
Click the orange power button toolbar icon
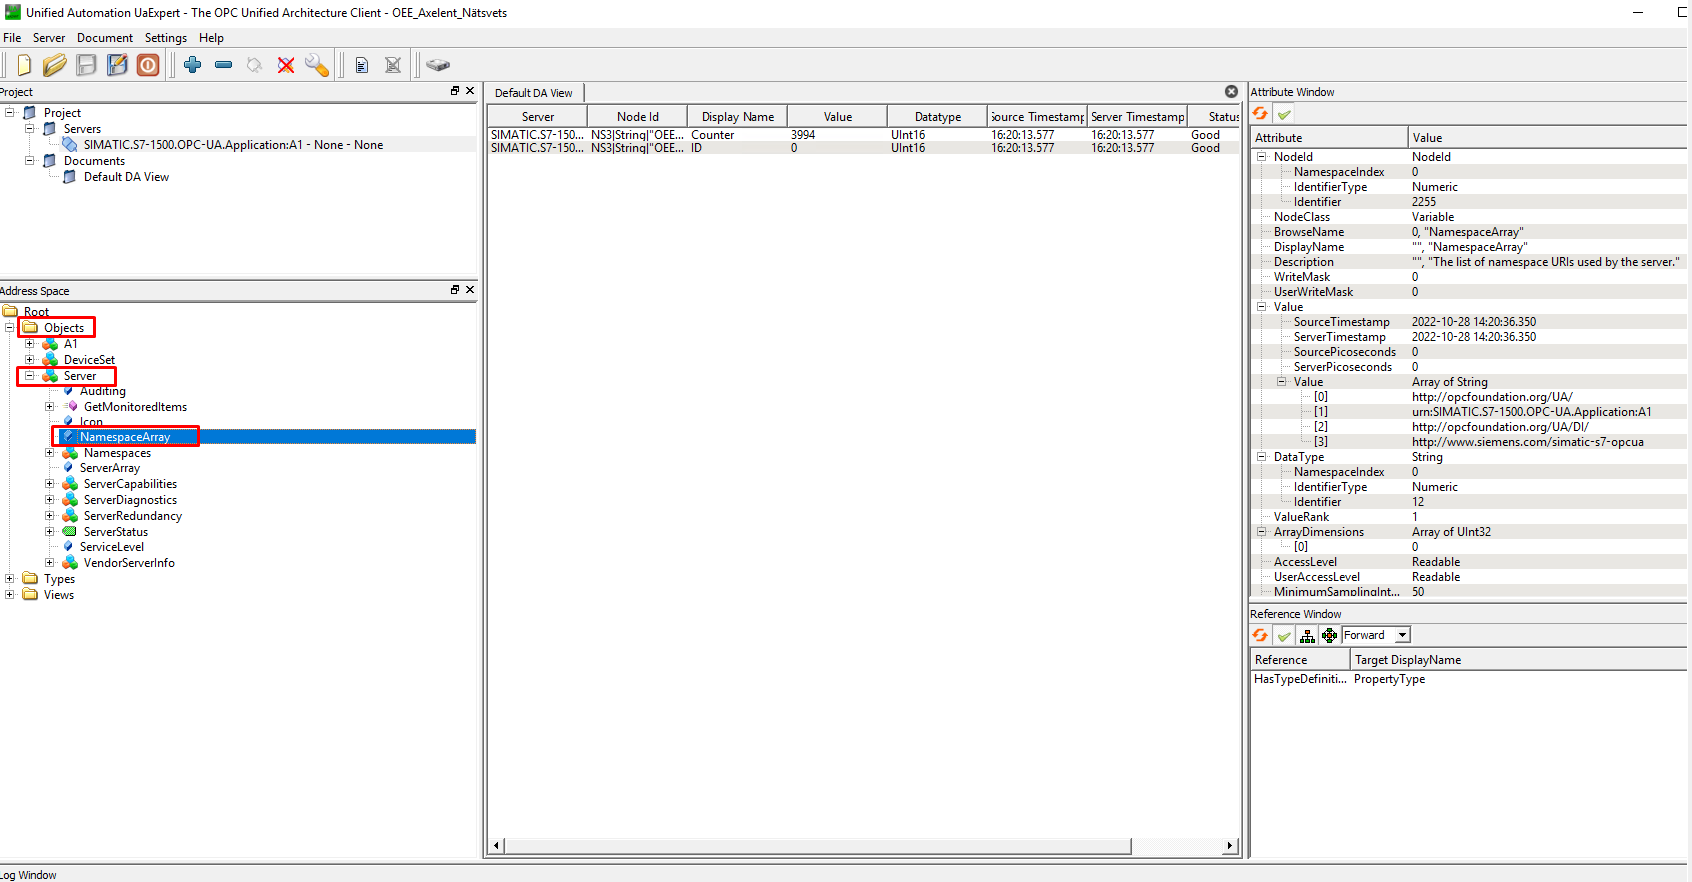[x=148, y=65]
